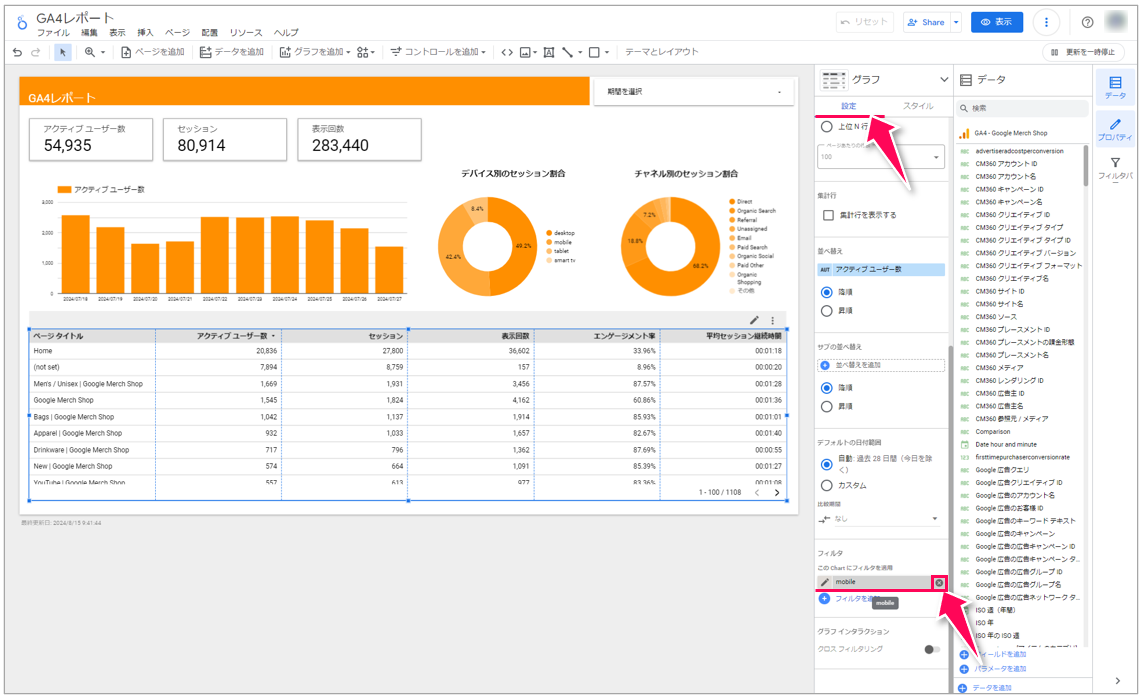Activate the selection pointer tool
The height and width of the screenshot is (698, 1141).
(x=63, y=52)
